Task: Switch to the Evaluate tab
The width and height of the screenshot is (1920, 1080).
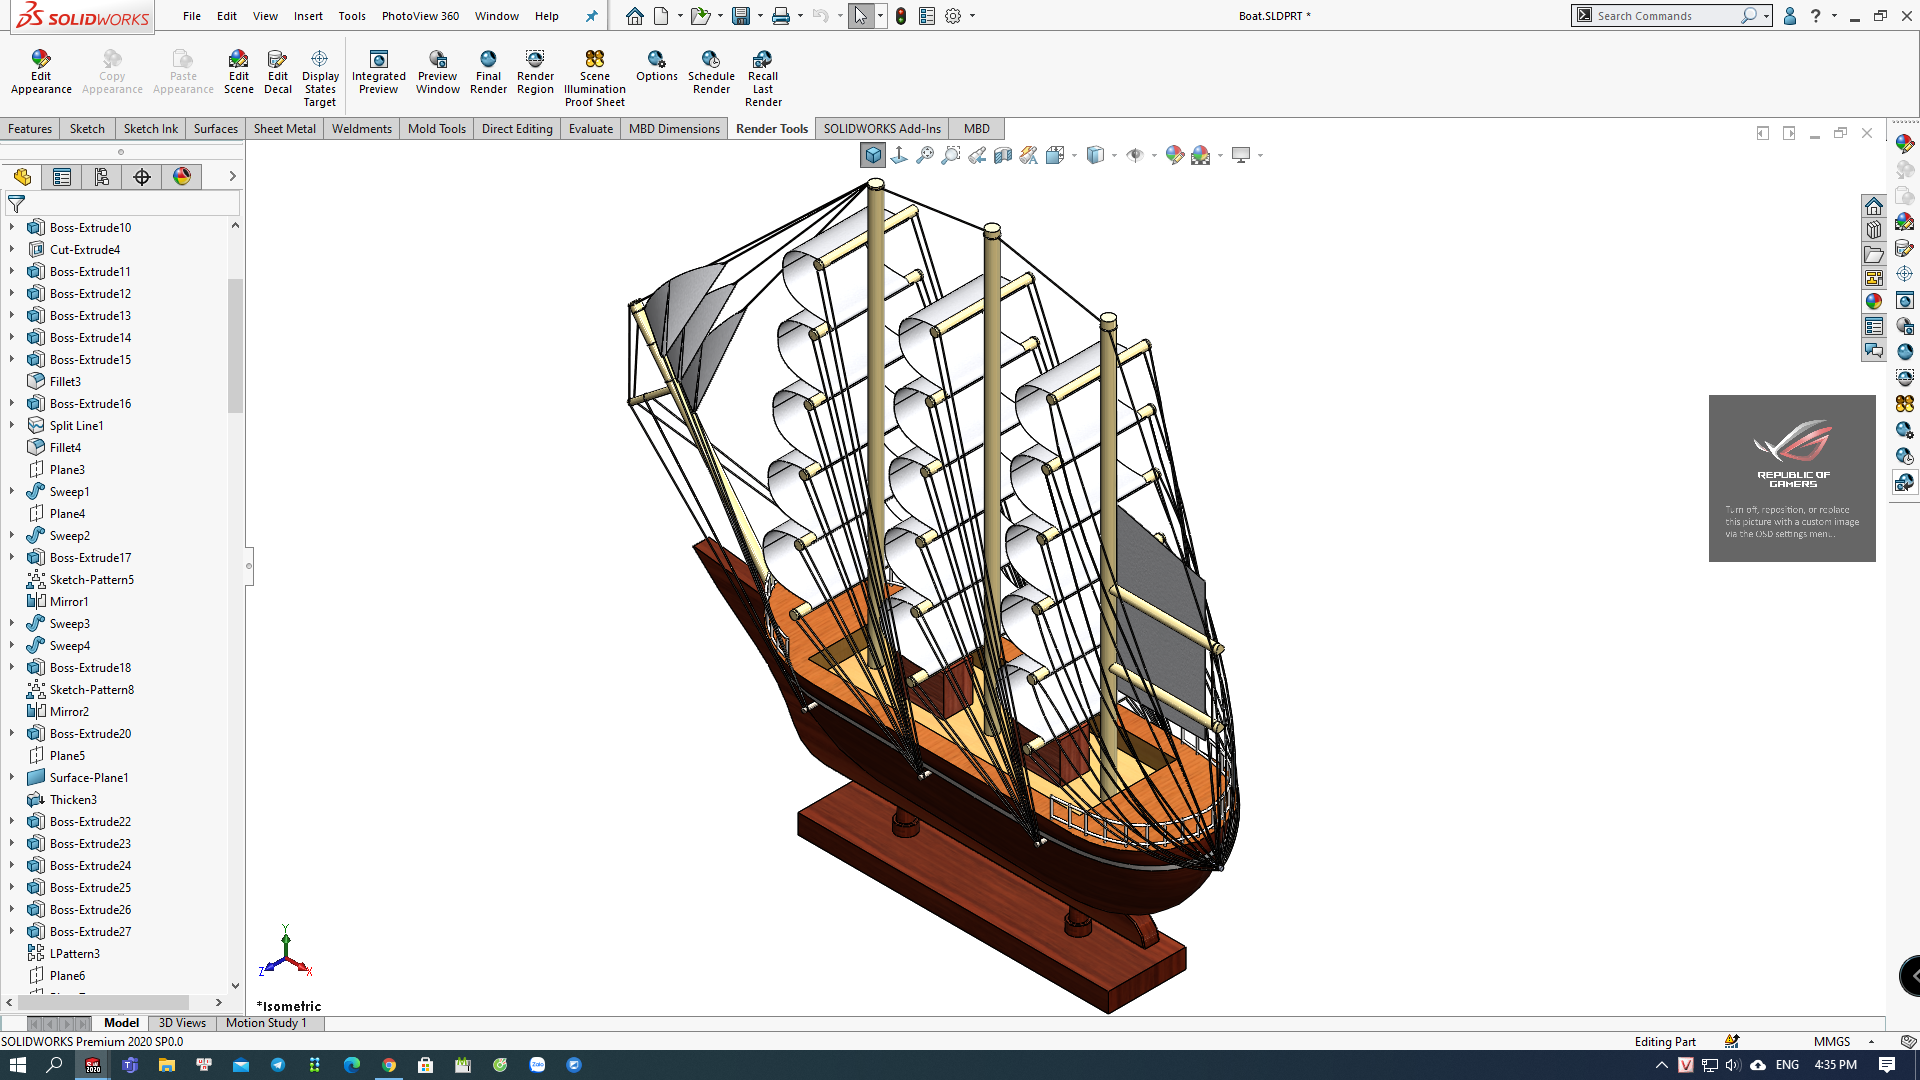Action: pos(590,129)
